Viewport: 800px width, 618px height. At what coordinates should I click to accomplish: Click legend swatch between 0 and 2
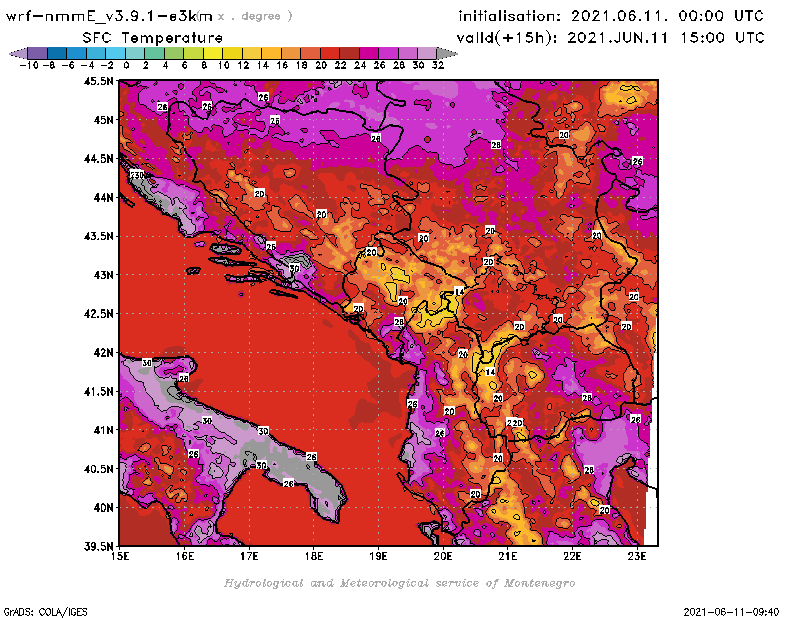[x=135, y=53]
